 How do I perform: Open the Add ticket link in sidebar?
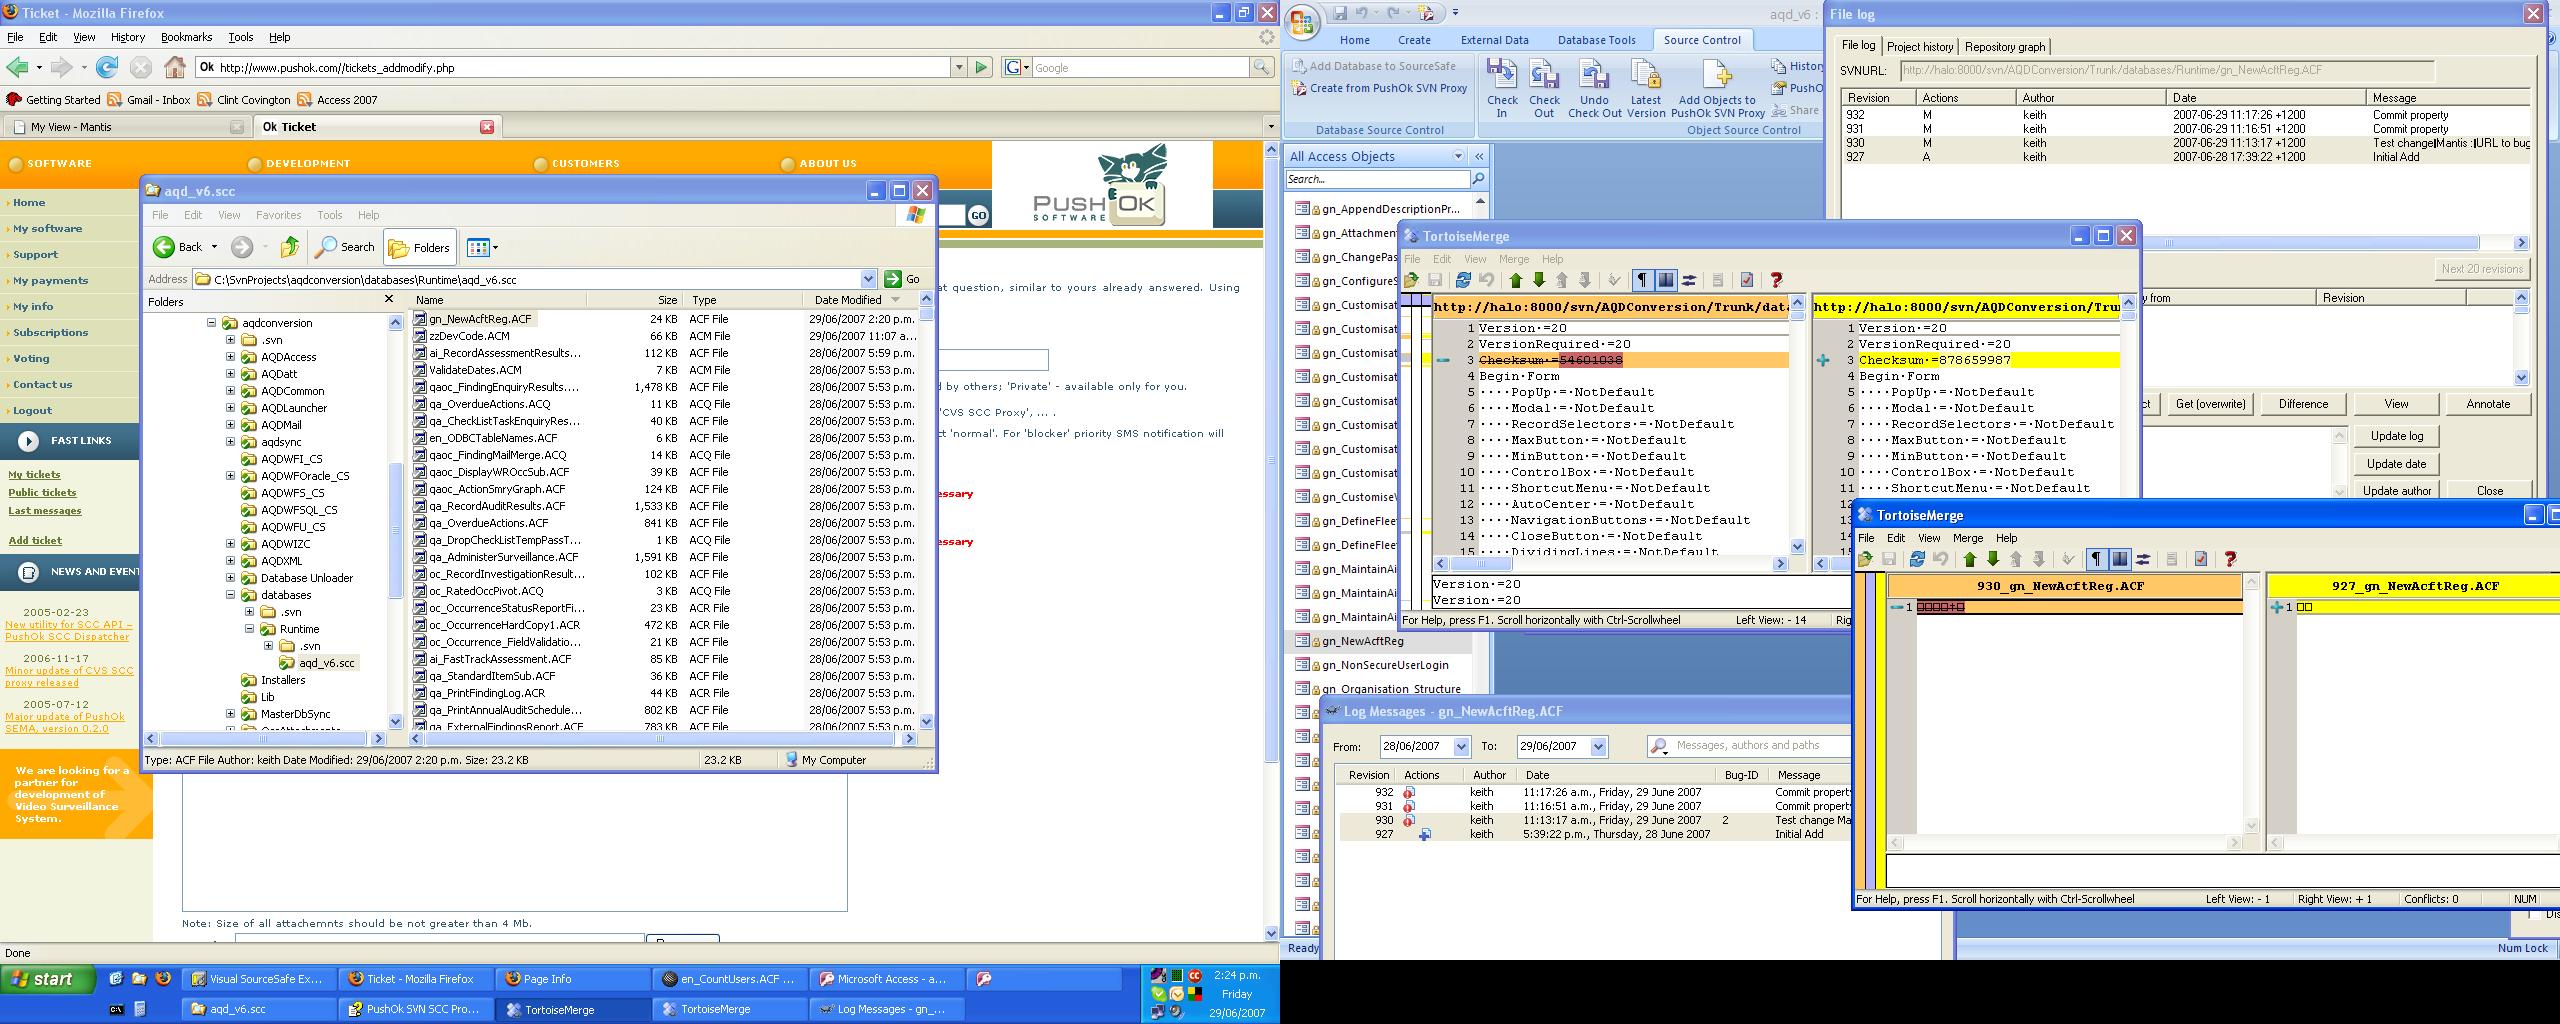coord(35,540)
